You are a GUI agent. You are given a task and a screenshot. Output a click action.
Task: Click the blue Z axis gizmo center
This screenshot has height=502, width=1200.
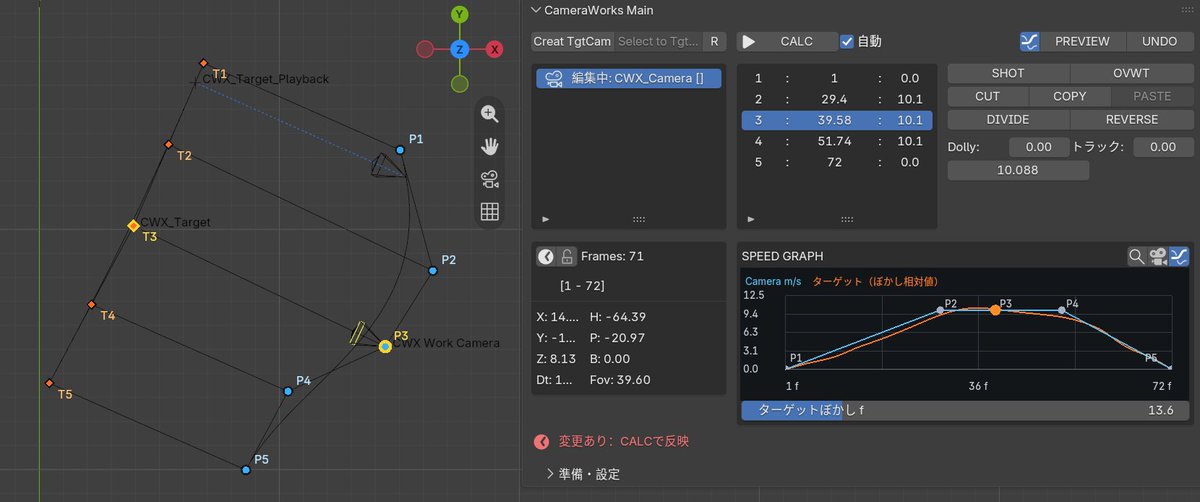pyautogui.click(x=459, y=49)
